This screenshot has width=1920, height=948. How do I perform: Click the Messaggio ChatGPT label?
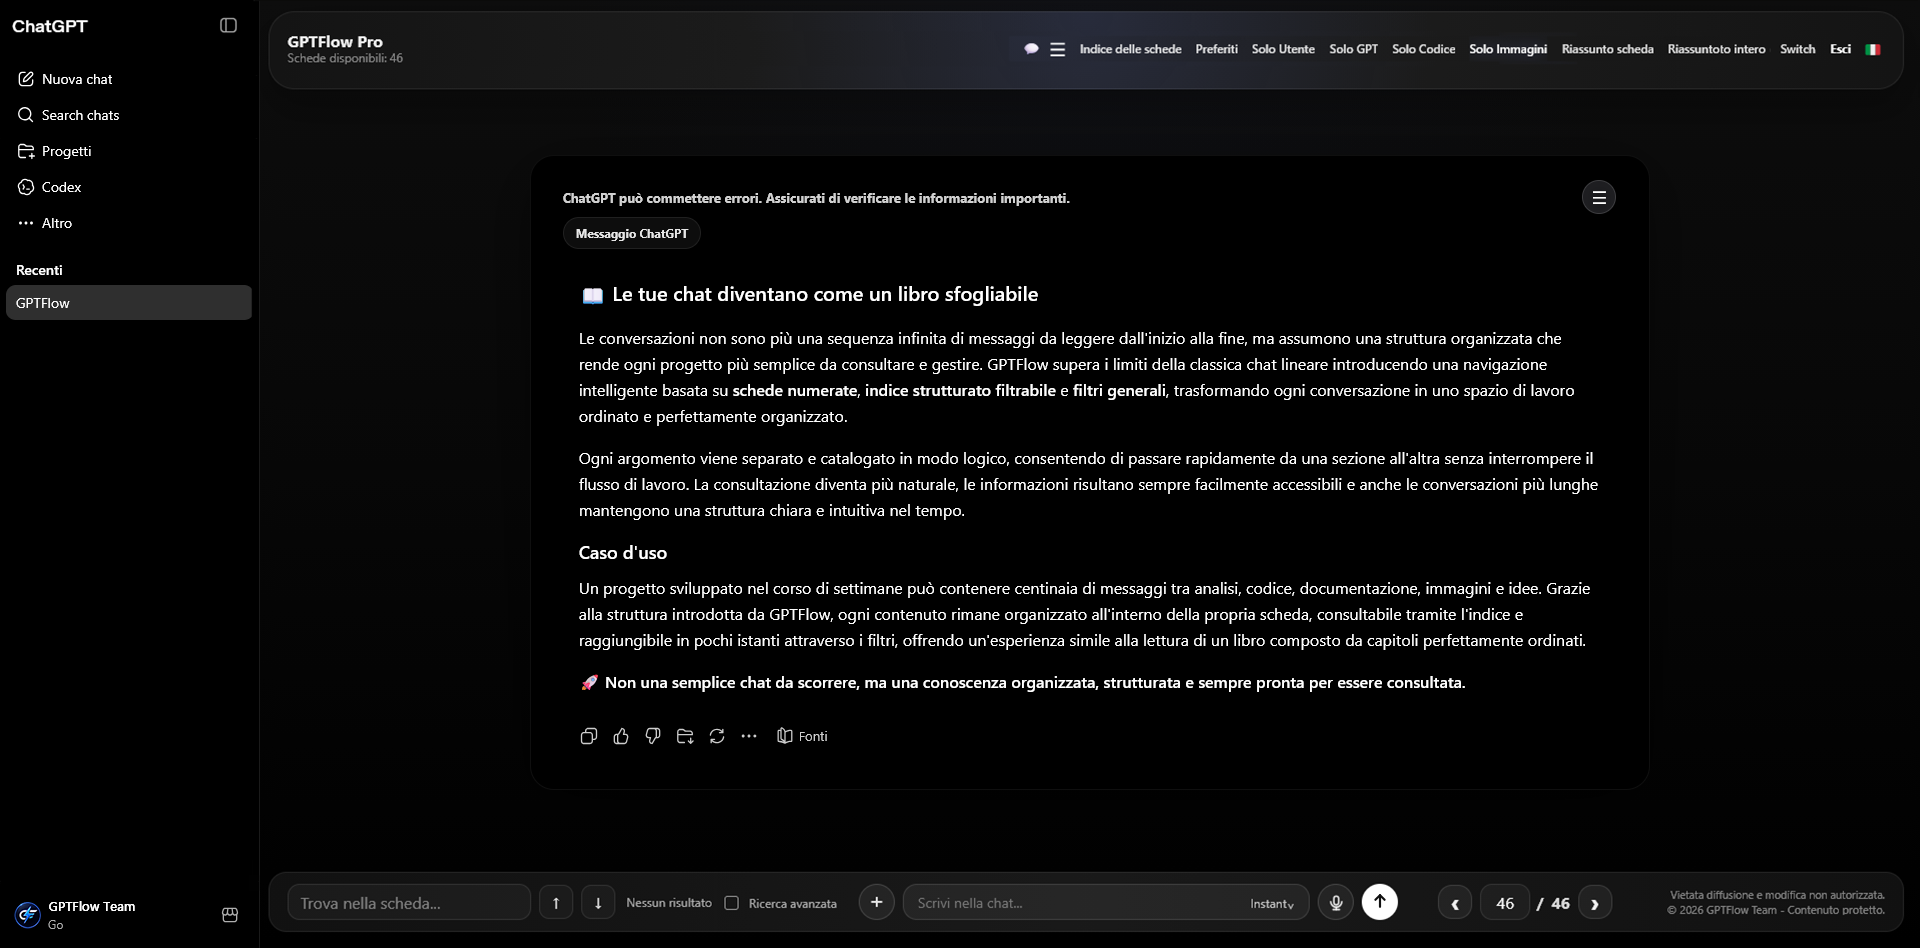(x=632, y=233)
